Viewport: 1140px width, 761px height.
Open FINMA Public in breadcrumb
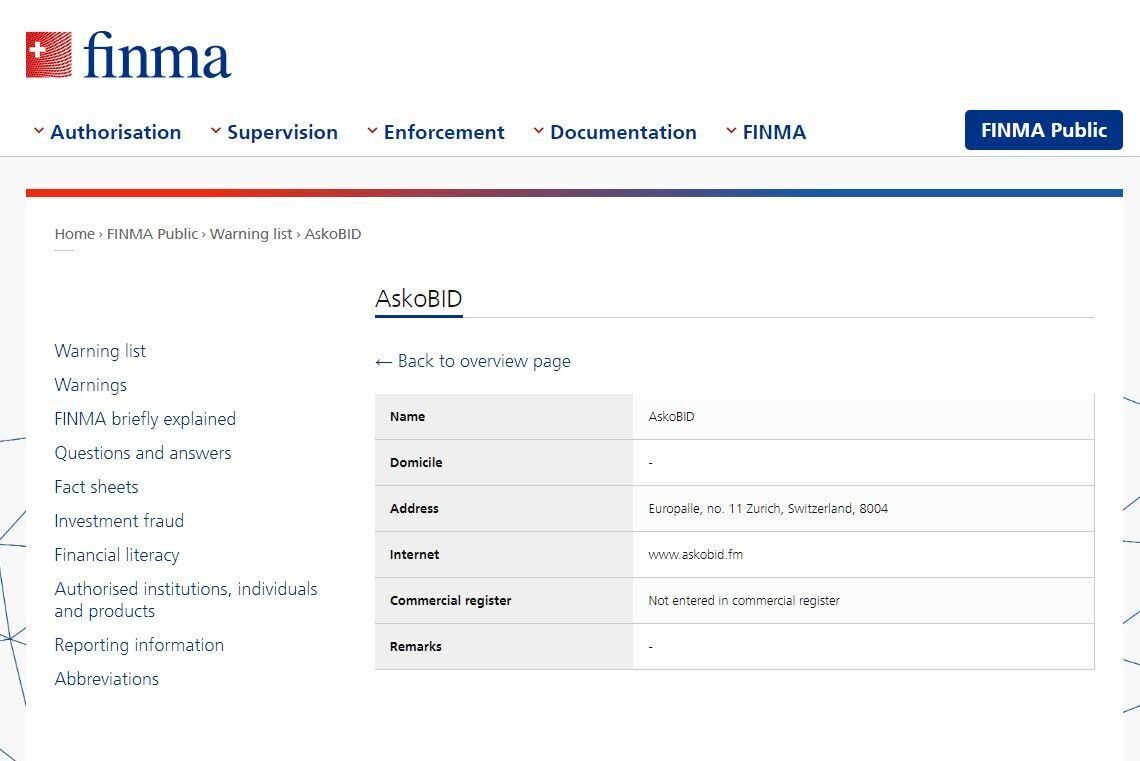[x=152, y=234]
